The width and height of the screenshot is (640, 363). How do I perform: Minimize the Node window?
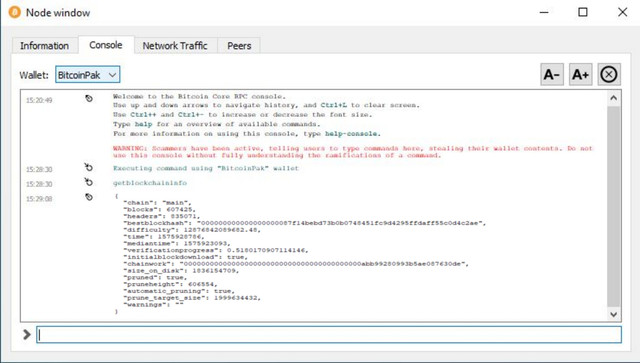point(544,12)
